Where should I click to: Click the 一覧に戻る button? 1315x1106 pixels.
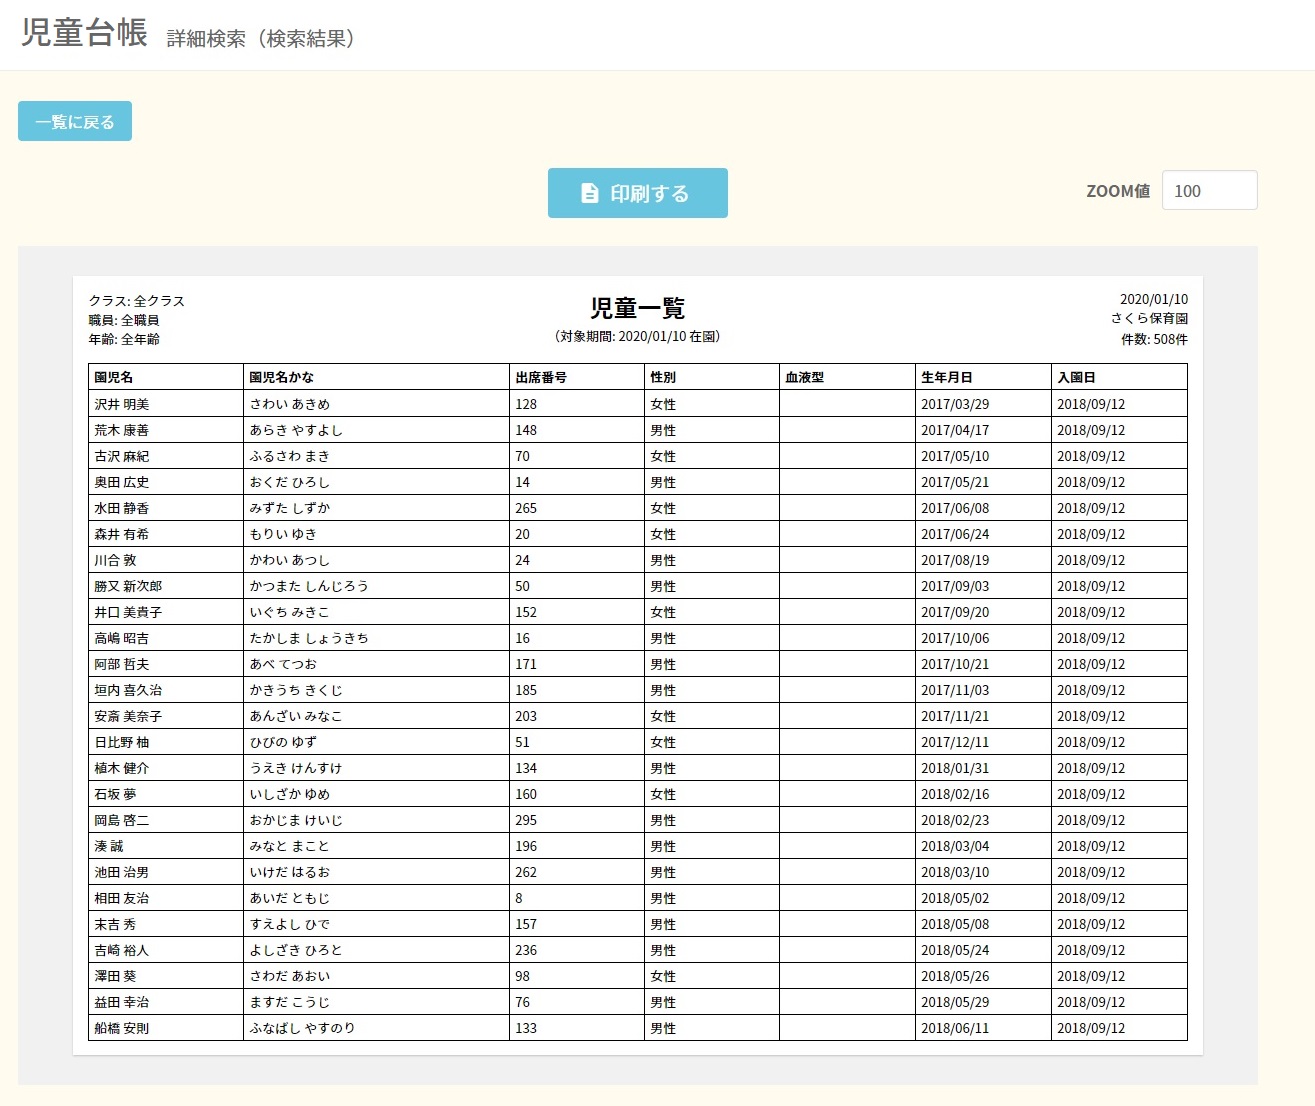(75, 122)
